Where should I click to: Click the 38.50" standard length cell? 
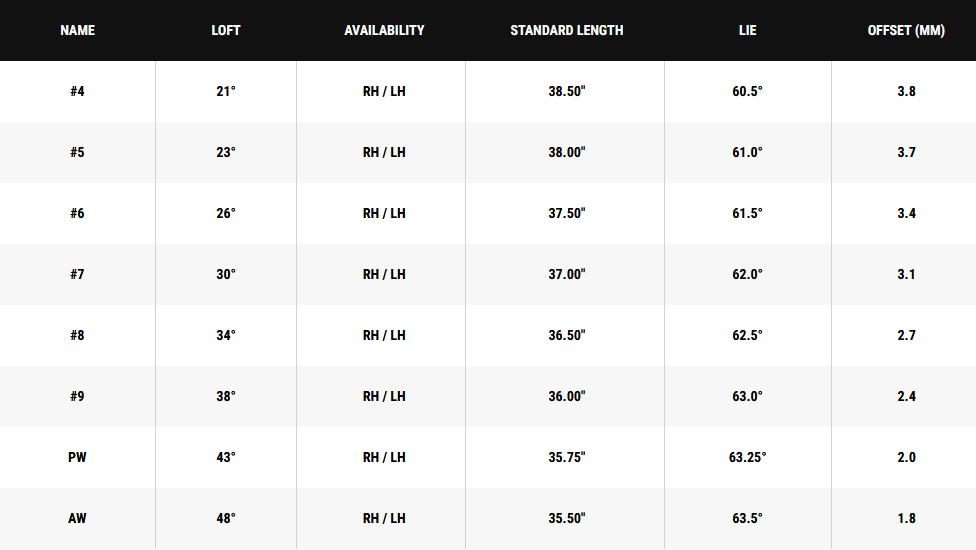click(567, 92)
